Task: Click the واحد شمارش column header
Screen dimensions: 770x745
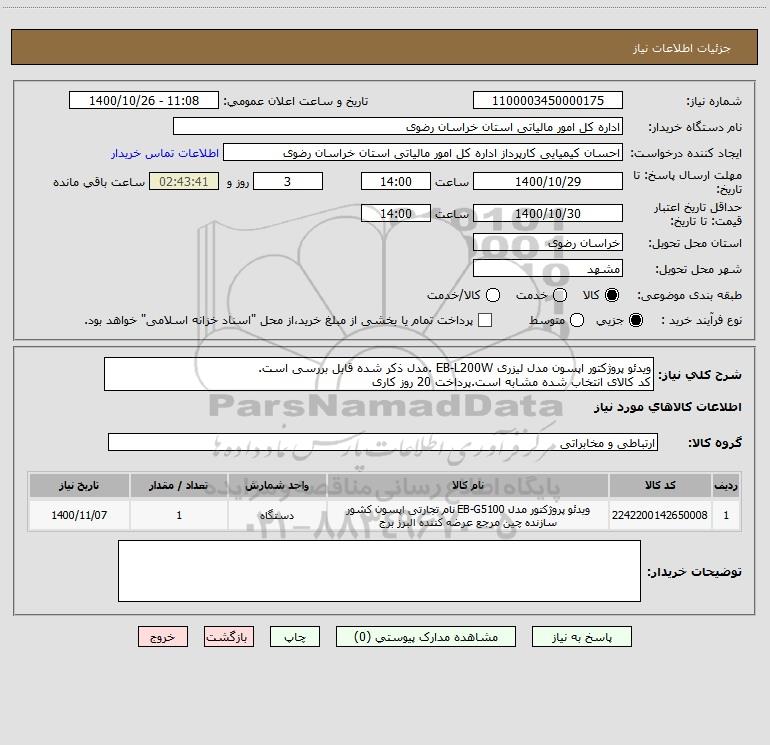Action: point(277,485)
